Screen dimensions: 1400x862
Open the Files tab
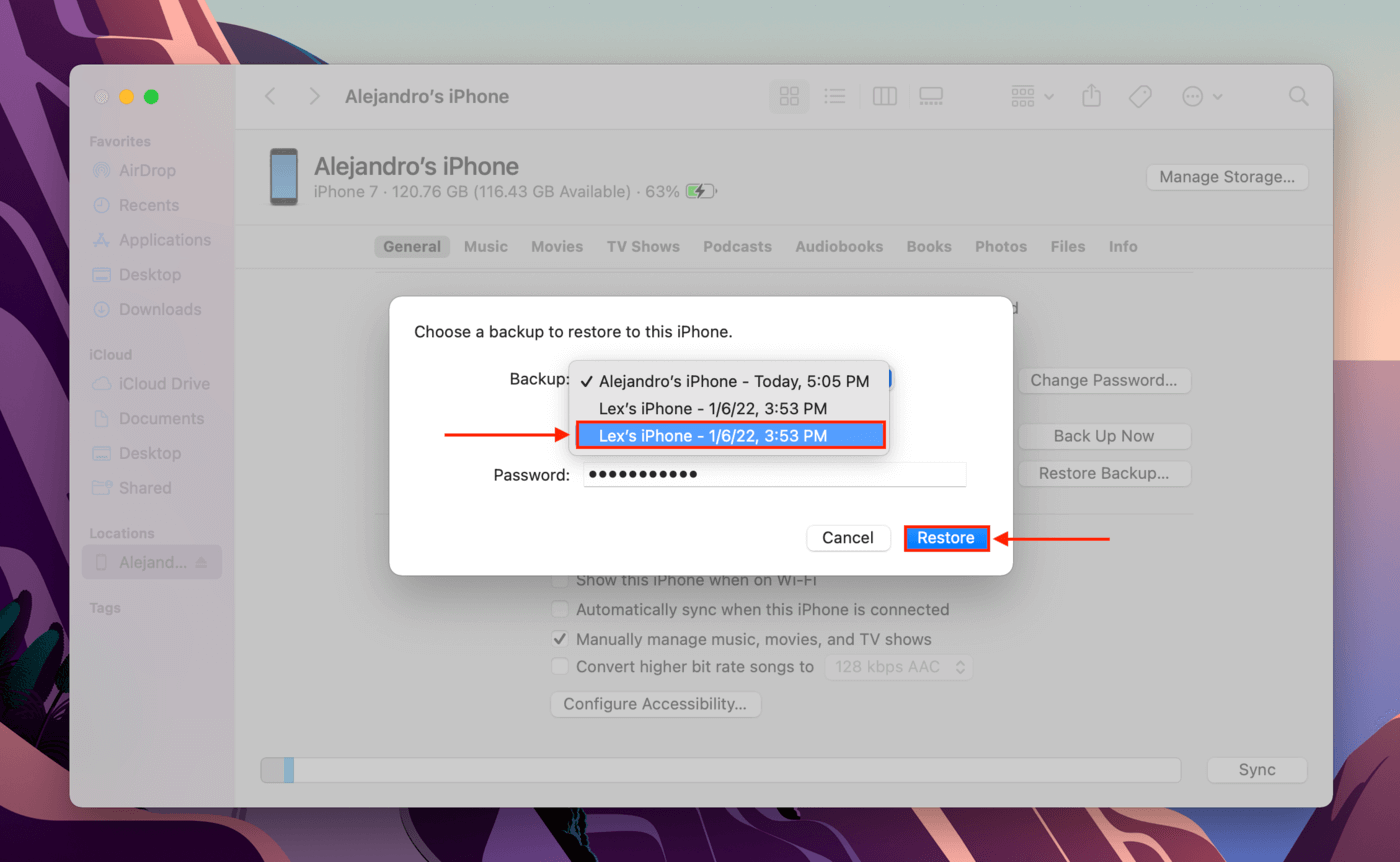(1068, 247)
